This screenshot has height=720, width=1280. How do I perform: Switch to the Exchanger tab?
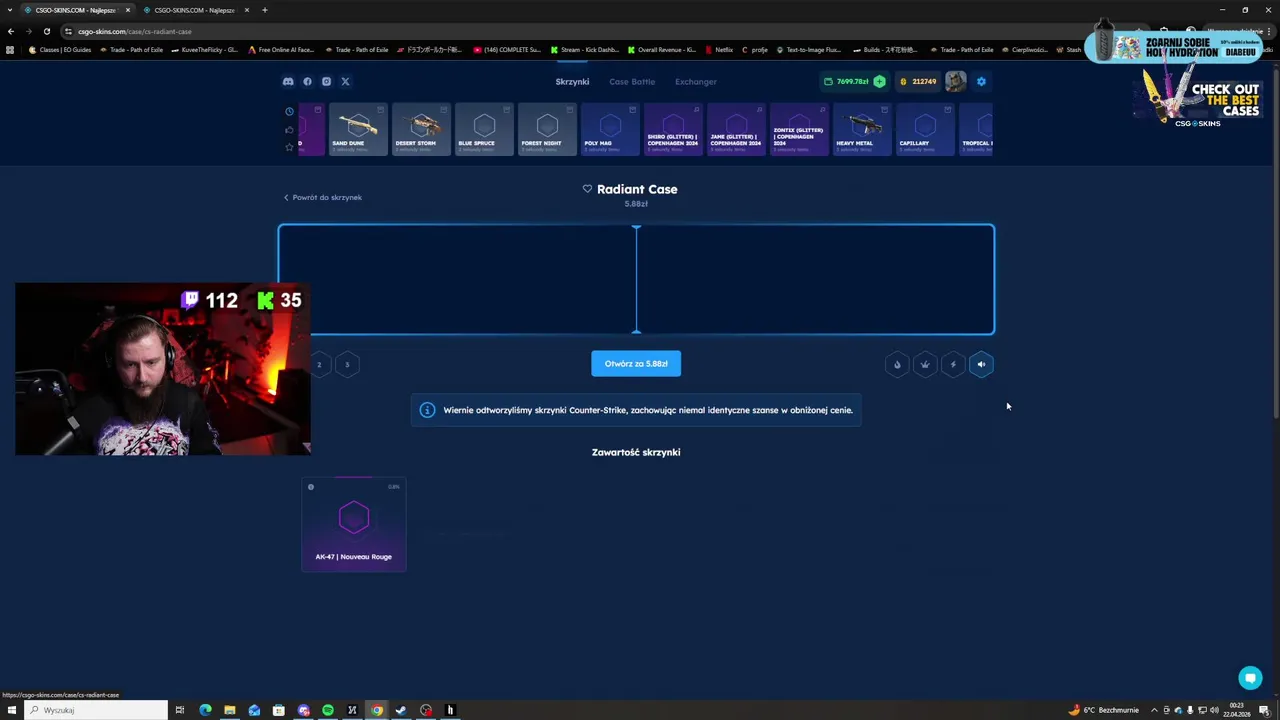tap(696, 82)
